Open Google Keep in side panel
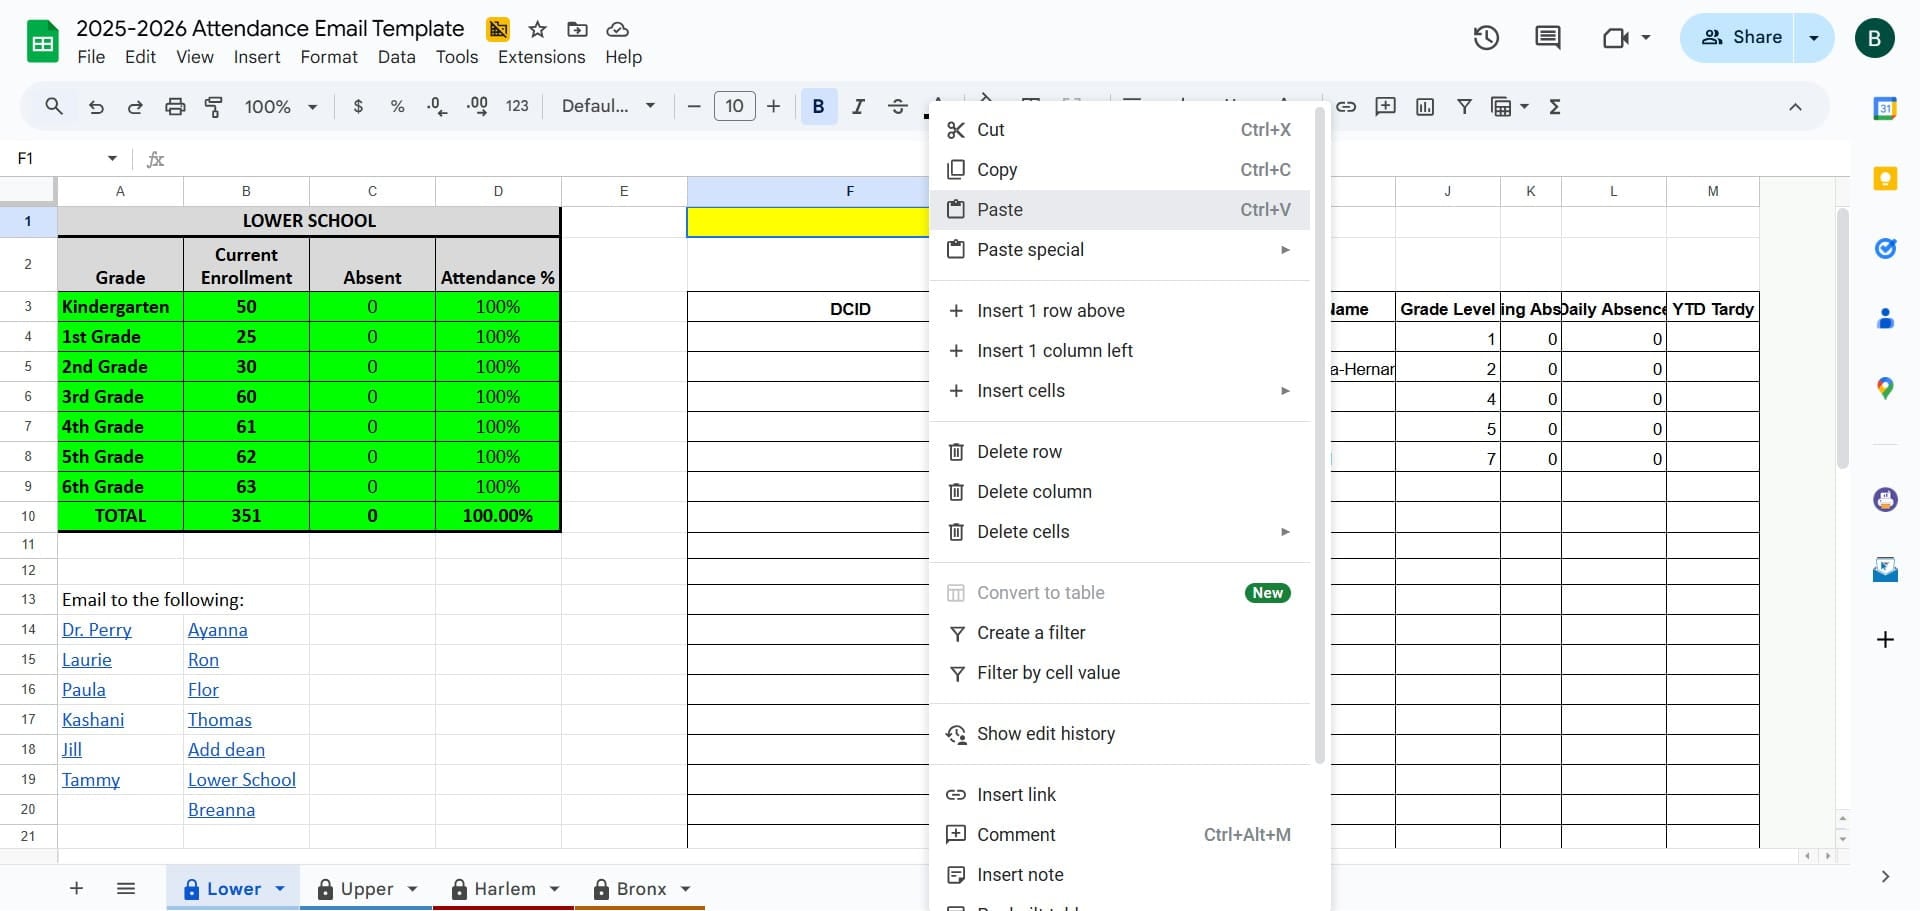The width and height of the screenshot is (1920, 911). (x=1885, y=179)
